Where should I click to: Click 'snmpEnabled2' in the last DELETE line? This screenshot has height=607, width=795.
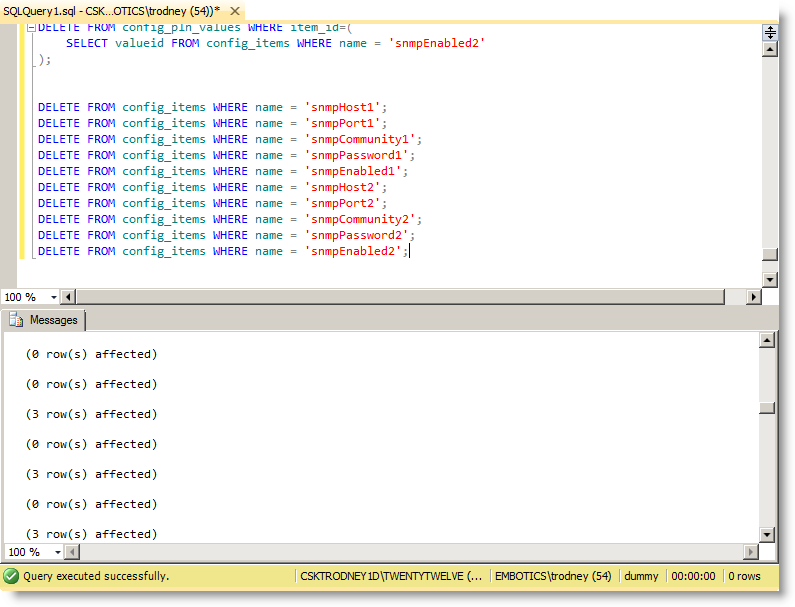(353, 251)
